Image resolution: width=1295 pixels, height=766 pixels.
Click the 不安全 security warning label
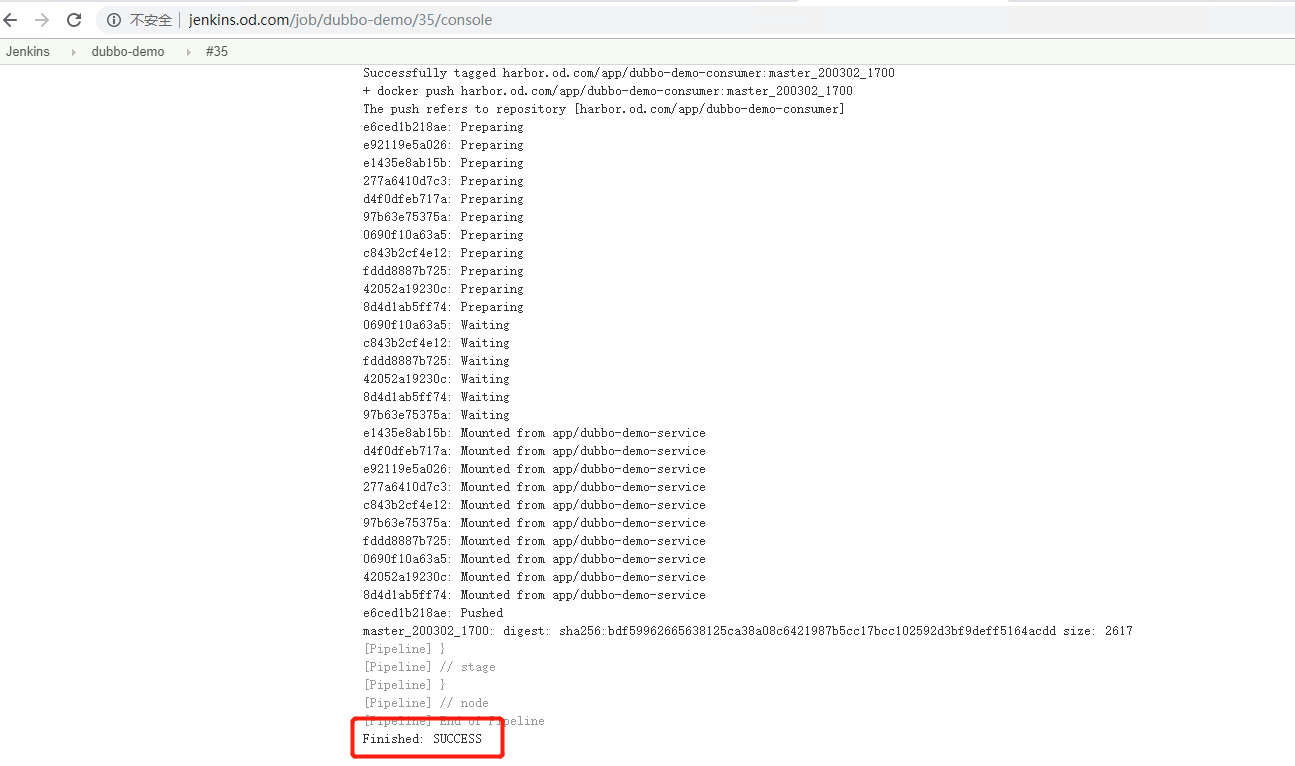[150, 20]
